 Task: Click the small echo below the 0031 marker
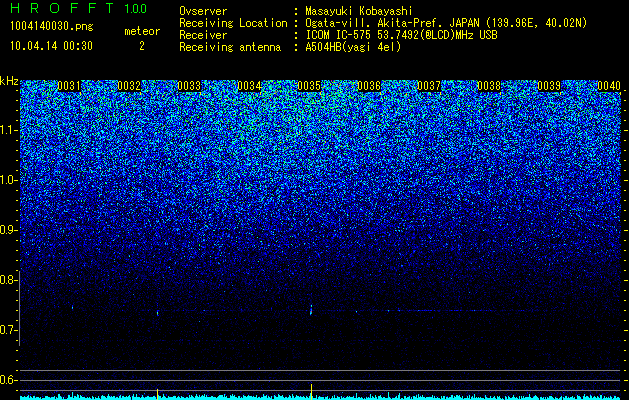[72, 308]
